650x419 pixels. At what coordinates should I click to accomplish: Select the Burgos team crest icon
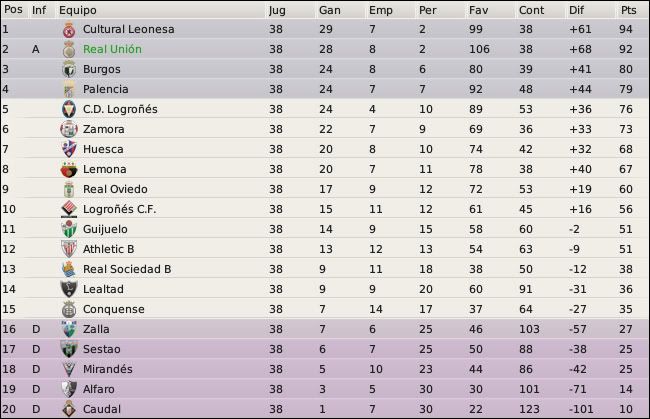(69, 69)
